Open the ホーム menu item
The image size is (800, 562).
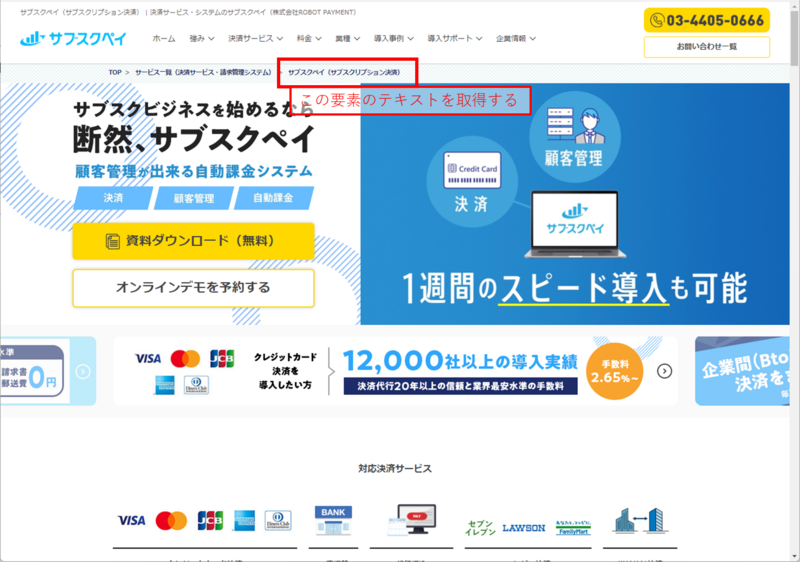point(164,38)
